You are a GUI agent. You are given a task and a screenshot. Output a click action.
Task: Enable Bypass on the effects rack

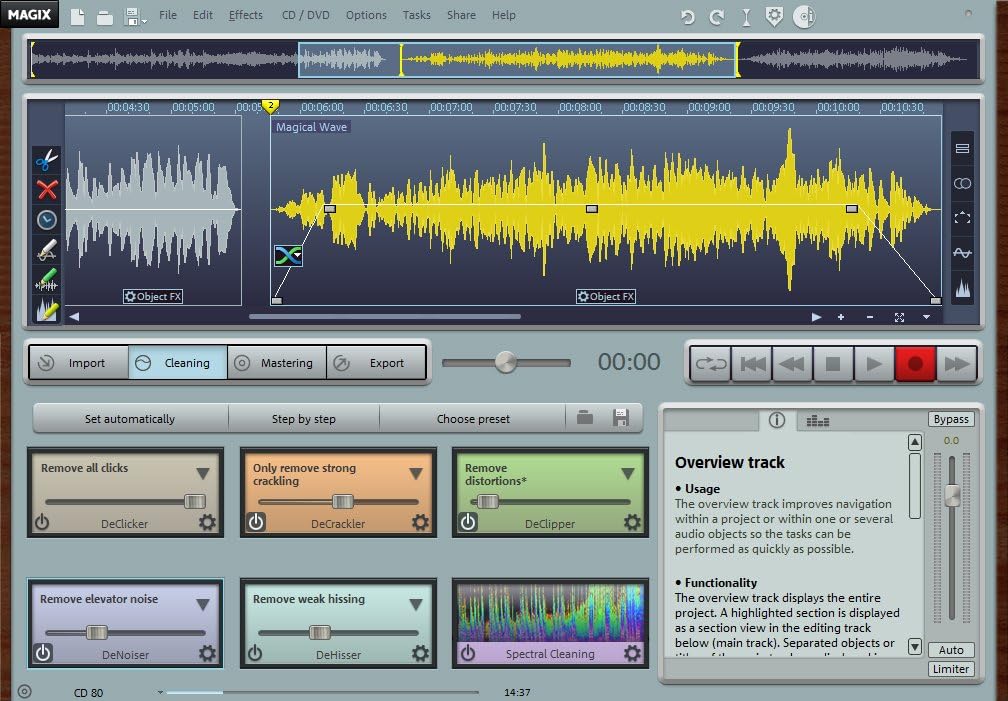coord(950,419)
